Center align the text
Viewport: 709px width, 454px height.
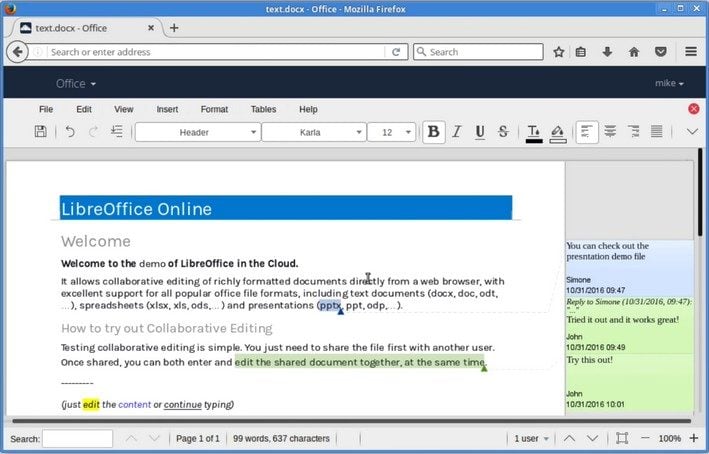pos(610,132)
